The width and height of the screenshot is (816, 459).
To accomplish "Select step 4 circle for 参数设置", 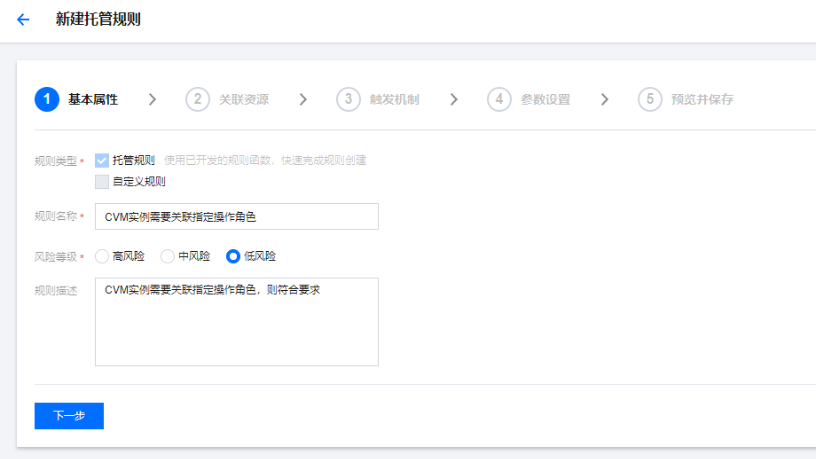I will coord(499,99).
